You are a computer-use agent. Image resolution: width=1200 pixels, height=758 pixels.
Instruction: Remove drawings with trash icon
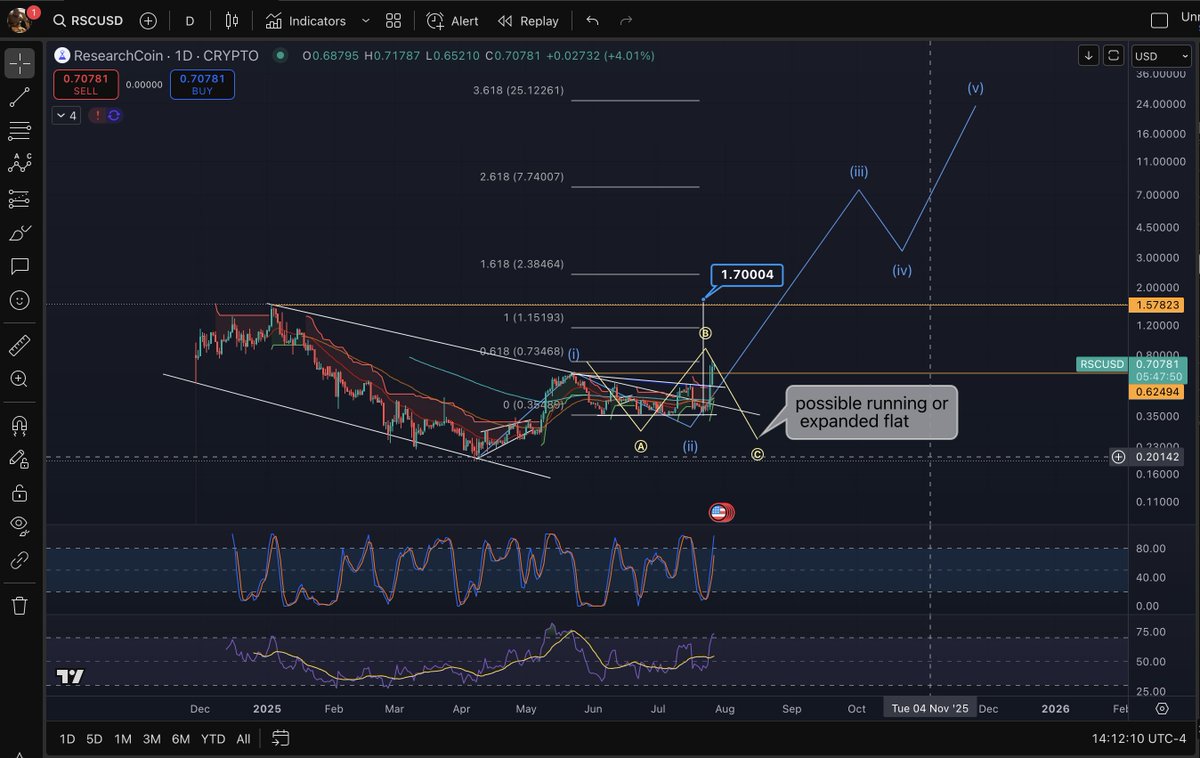pyautogui.click(x=20, y=605)
